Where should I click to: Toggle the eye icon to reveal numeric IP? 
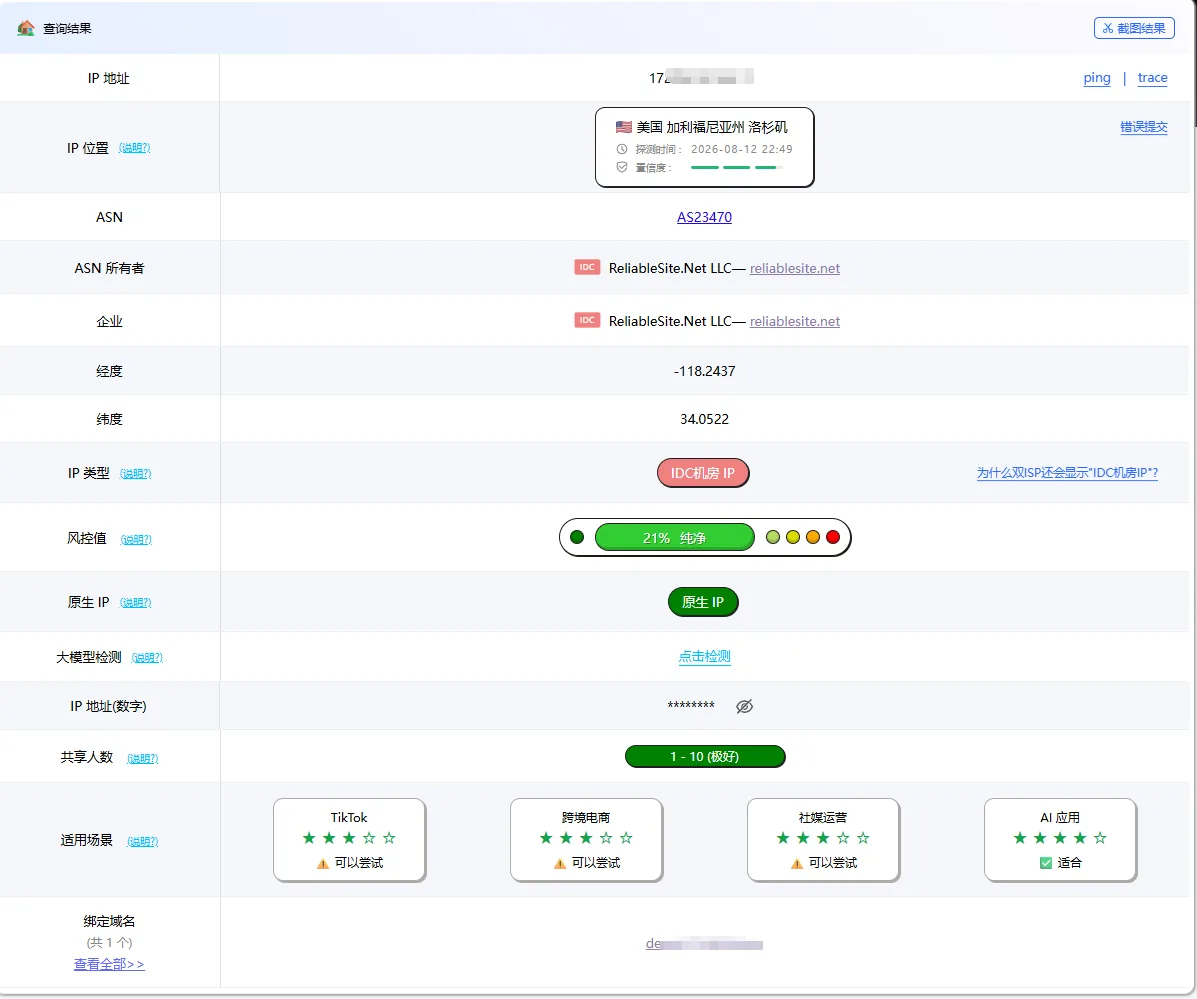[744, 706]
